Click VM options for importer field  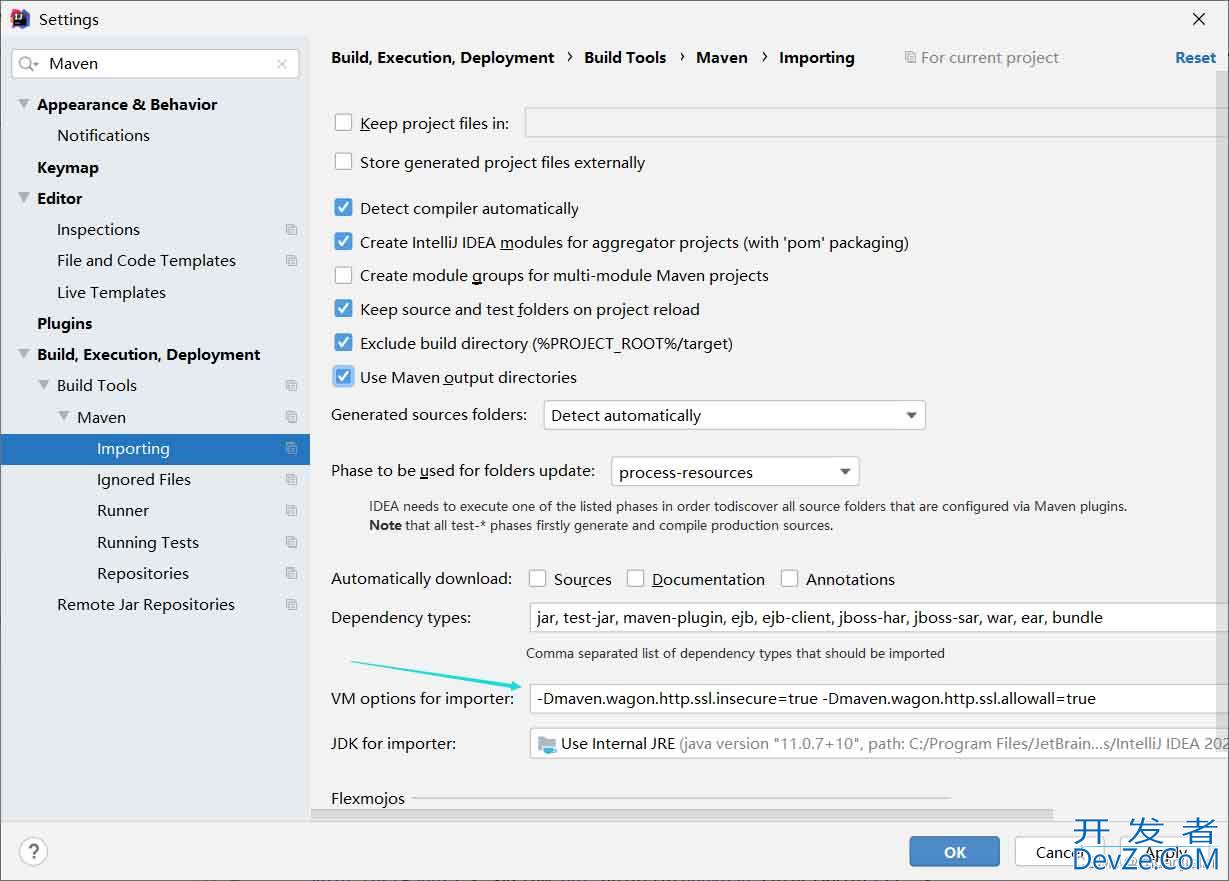click(879, 698)
